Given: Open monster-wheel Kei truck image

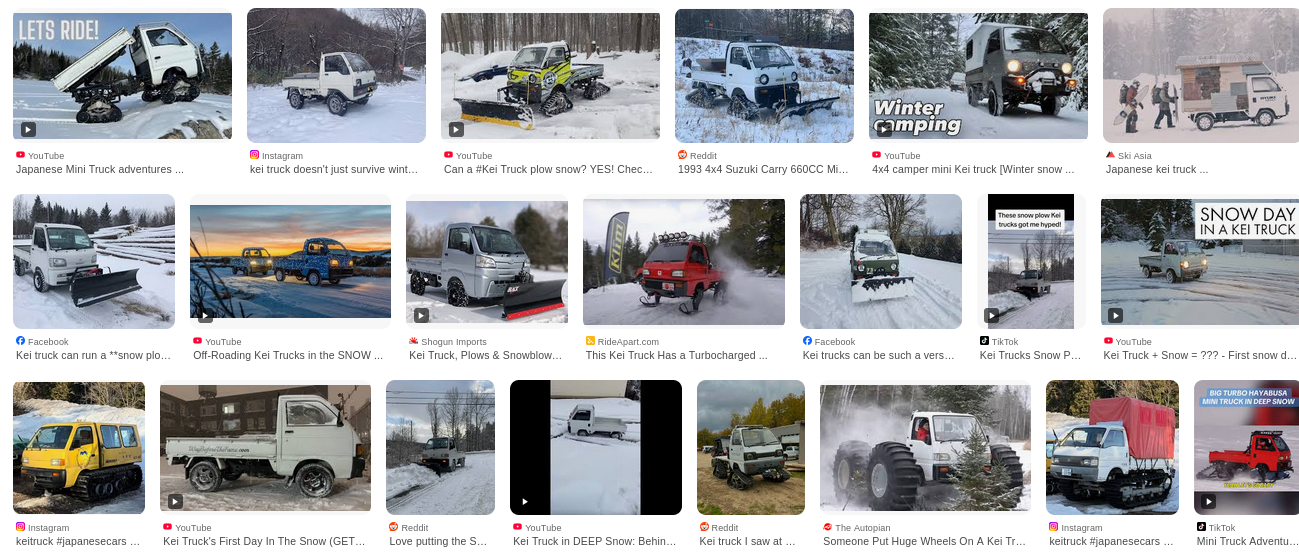Looking at the screenshot, I should (925, 448).
